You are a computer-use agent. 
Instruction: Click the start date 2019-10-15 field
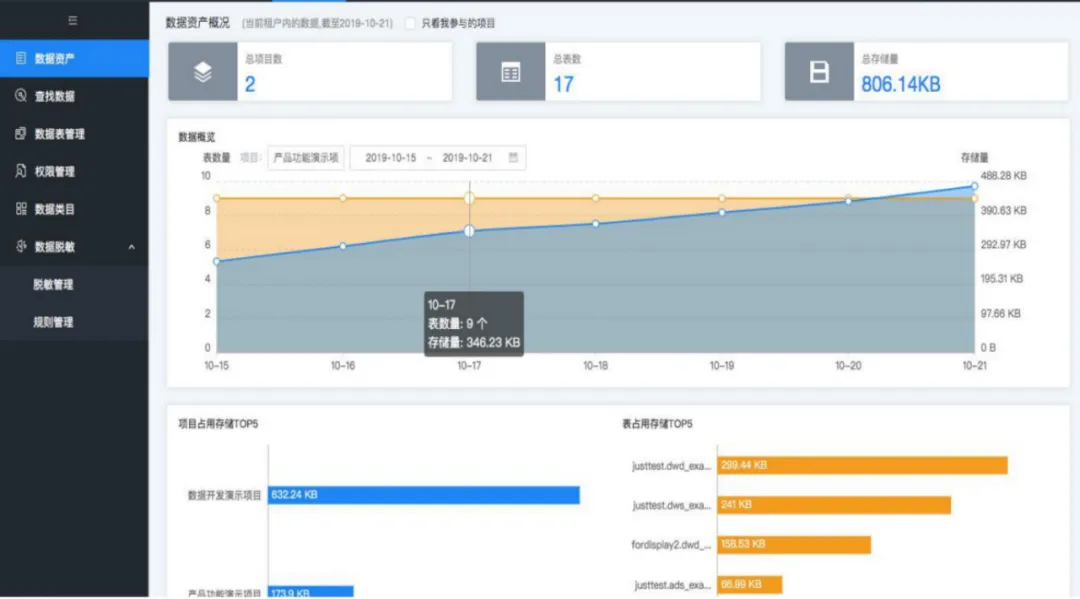390,158
